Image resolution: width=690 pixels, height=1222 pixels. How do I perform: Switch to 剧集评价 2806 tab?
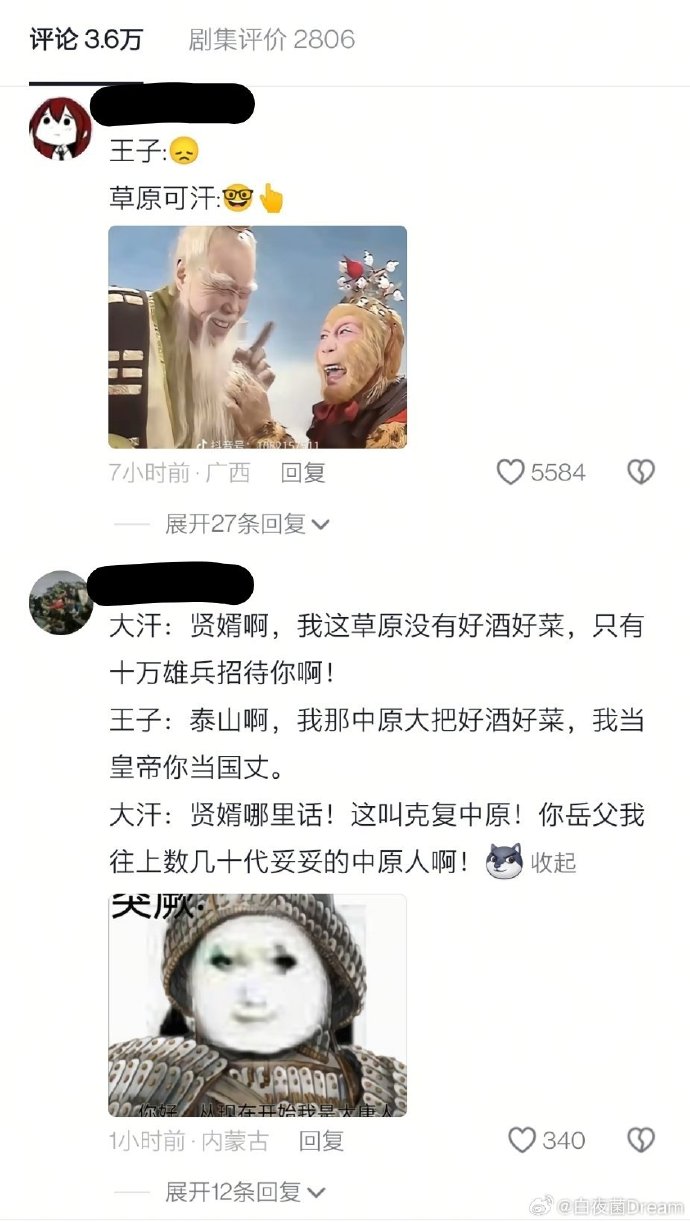click(272, 40)
